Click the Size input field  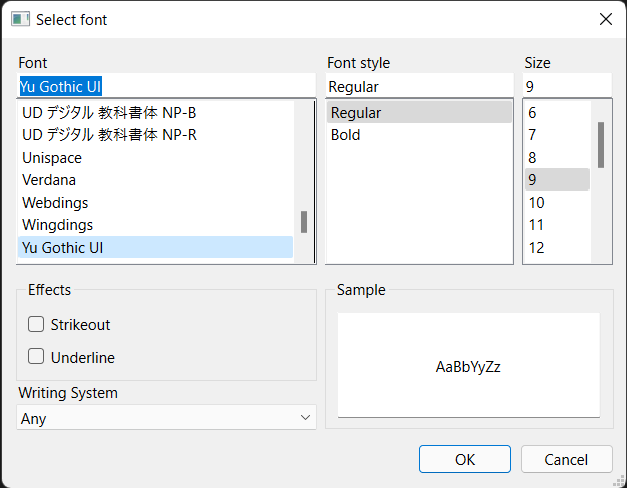pyautogui.click(x=566, y=87)
